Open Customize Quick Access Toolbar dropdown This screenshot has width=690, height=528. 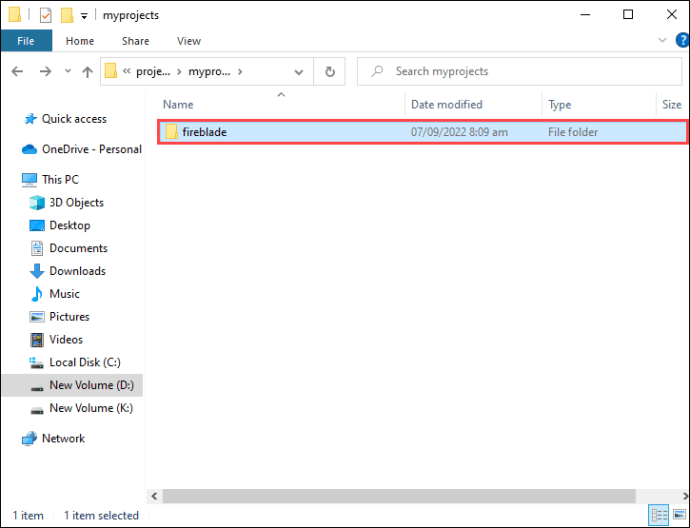tap(86, 15)
